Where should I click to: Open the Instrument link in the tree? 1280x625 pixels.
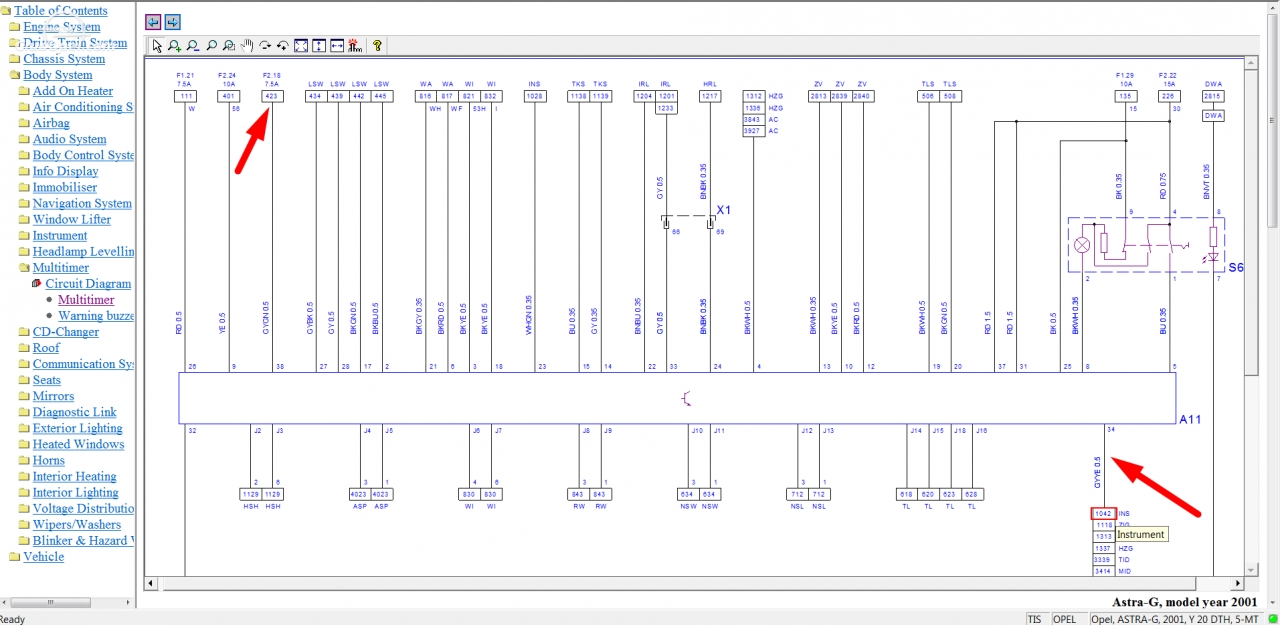click(60, 235)
